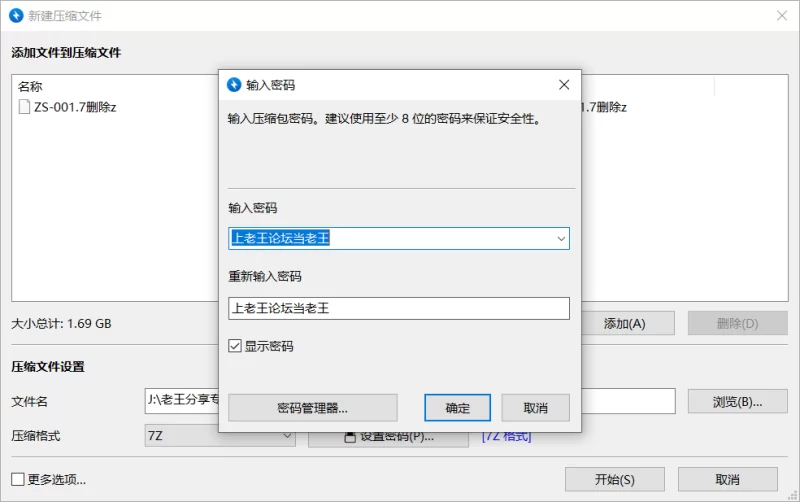Click 开始(S) to start compression

click(x=614, y=479)
